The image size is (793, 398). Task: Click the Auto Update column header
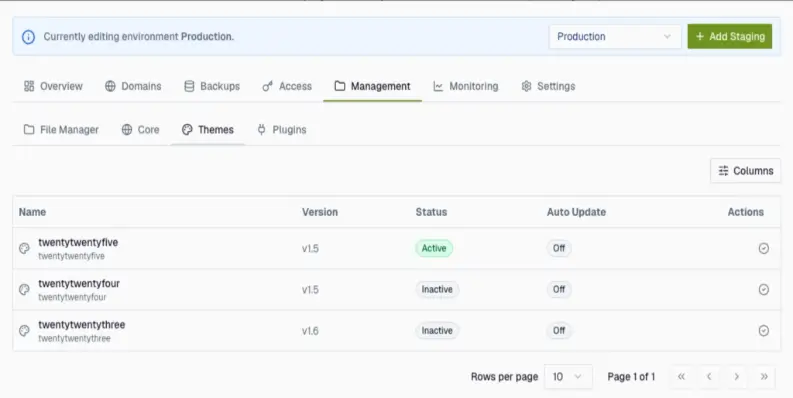click(x=576, y=212)
